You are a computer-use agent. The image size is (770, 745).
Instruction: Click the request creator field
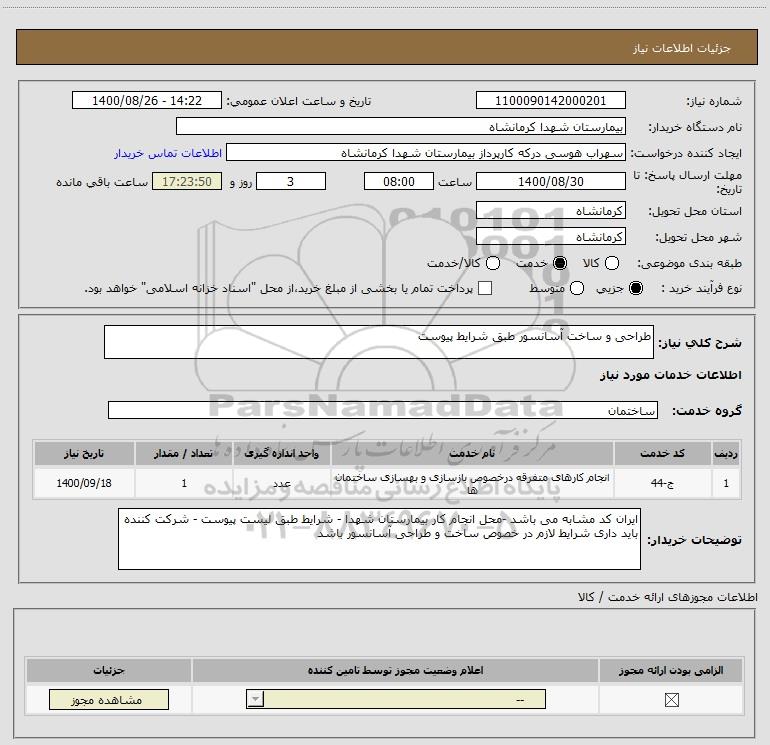pos(426,152)
